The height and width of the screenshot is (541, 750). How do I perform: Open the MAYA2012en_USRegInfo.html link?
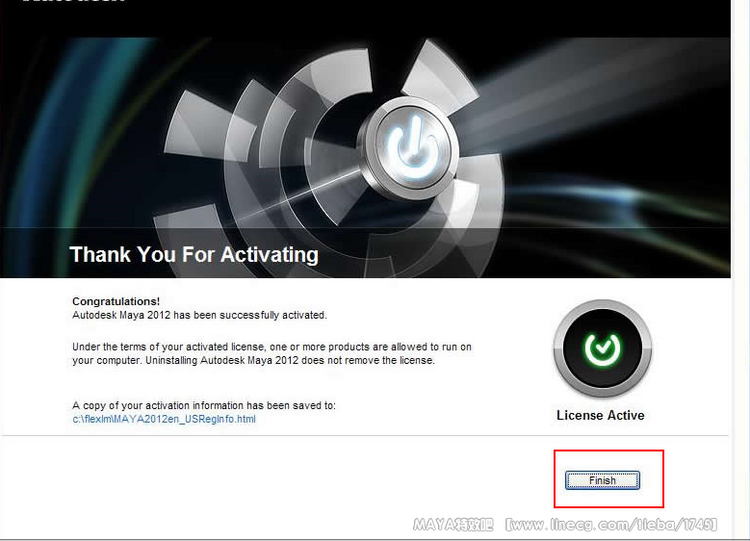[164, 419]
